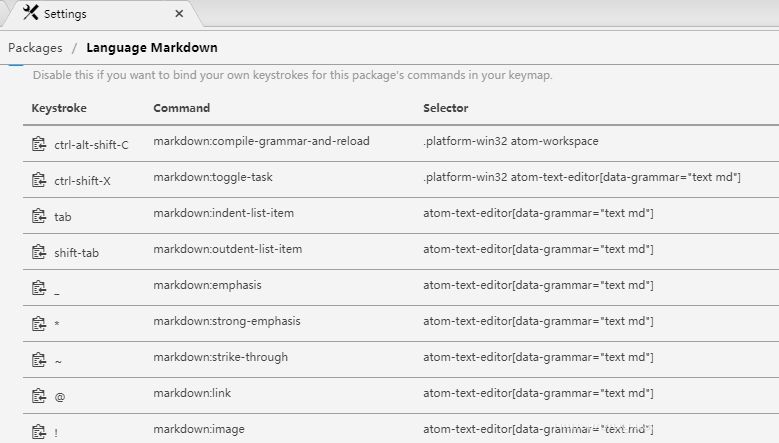Go to Packages breadcrumb link
The image size is (779, 443).
pyautogui.click(x=35, y=47)
